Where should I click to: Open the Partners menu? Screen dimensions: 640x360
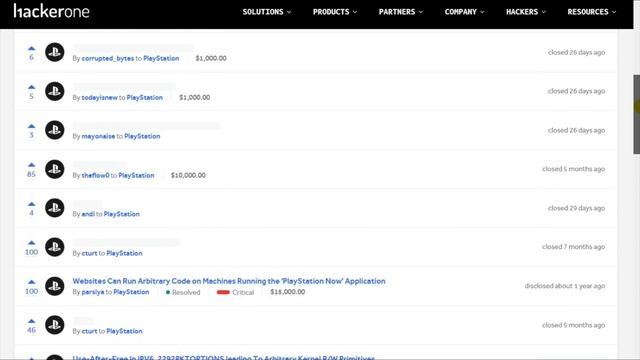point(401,12)
